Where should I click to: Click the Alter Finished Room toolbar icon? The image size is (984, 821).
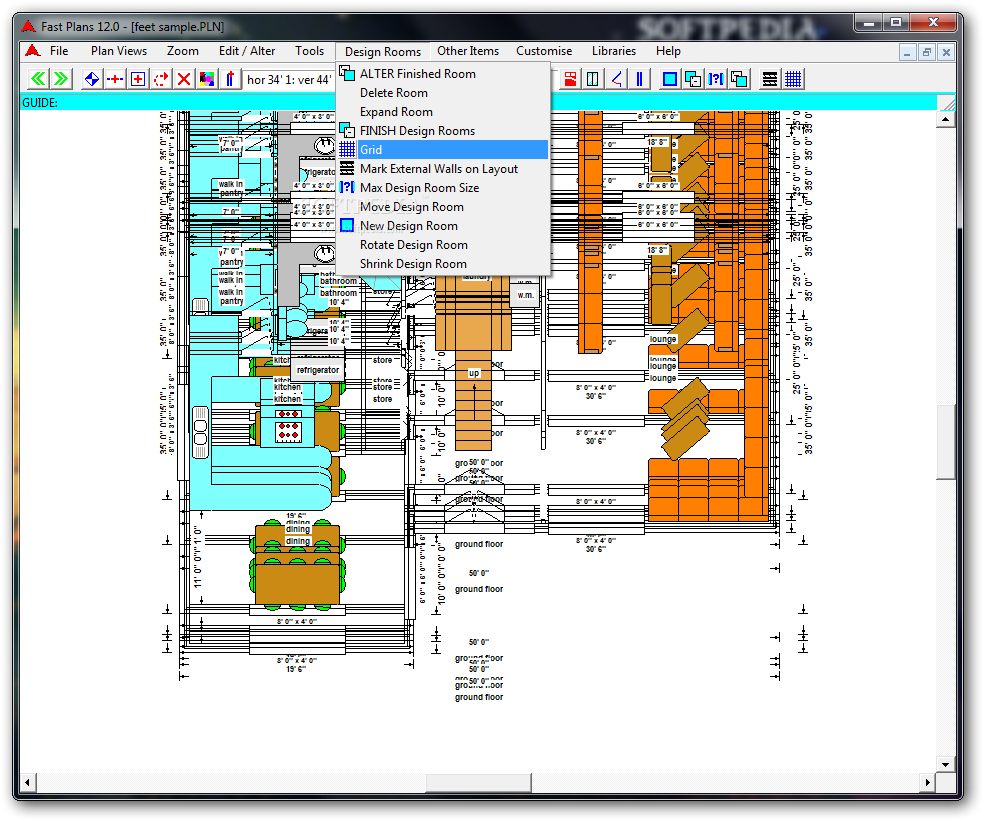[739, 79]
